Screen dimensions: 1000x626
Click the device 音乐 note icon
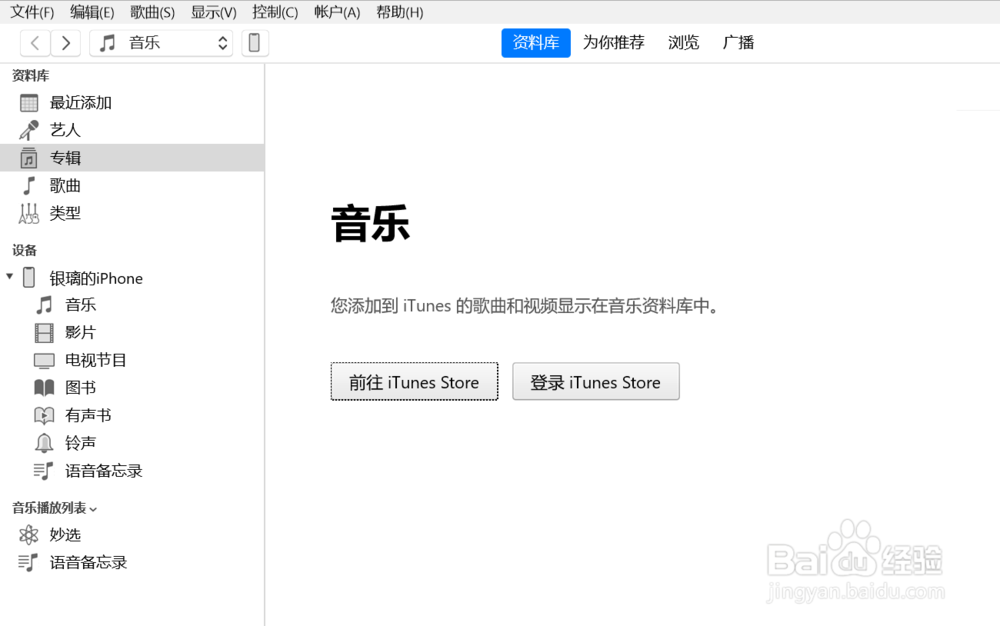pos(44,305)
